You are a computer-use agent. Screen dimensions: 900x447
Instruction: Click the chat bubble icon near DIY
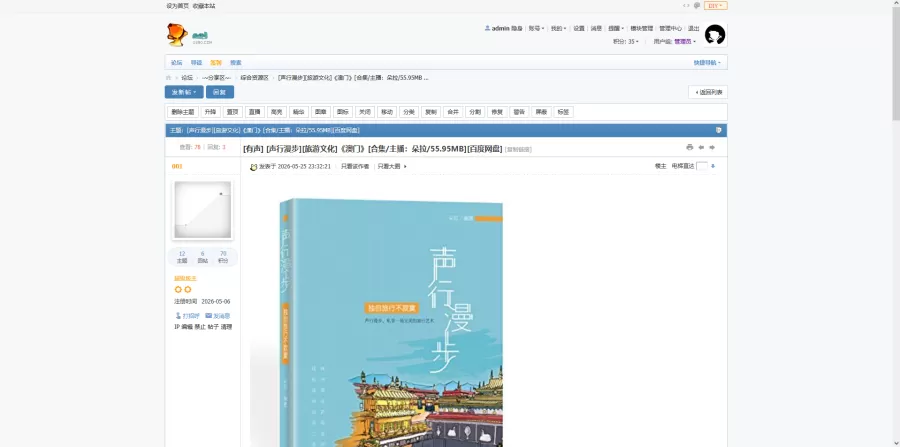(x=697, y=6)
